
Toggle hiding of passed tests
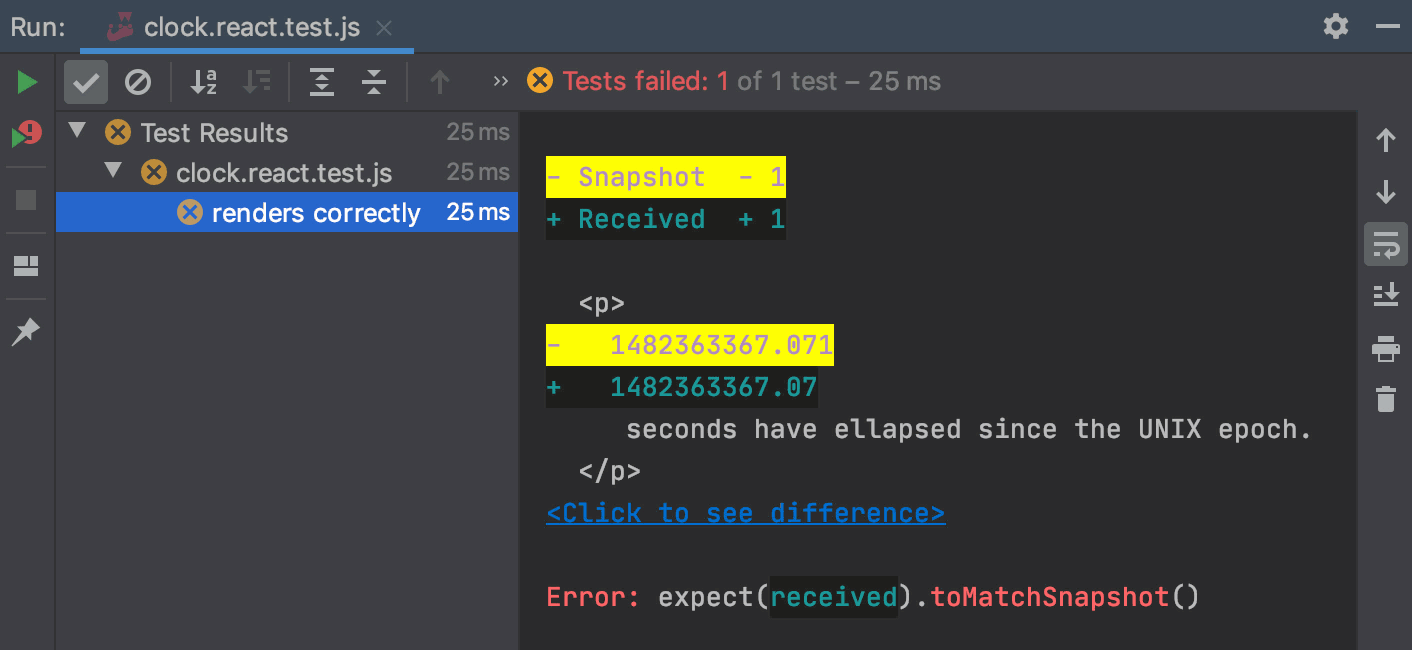tap(85, 82)
